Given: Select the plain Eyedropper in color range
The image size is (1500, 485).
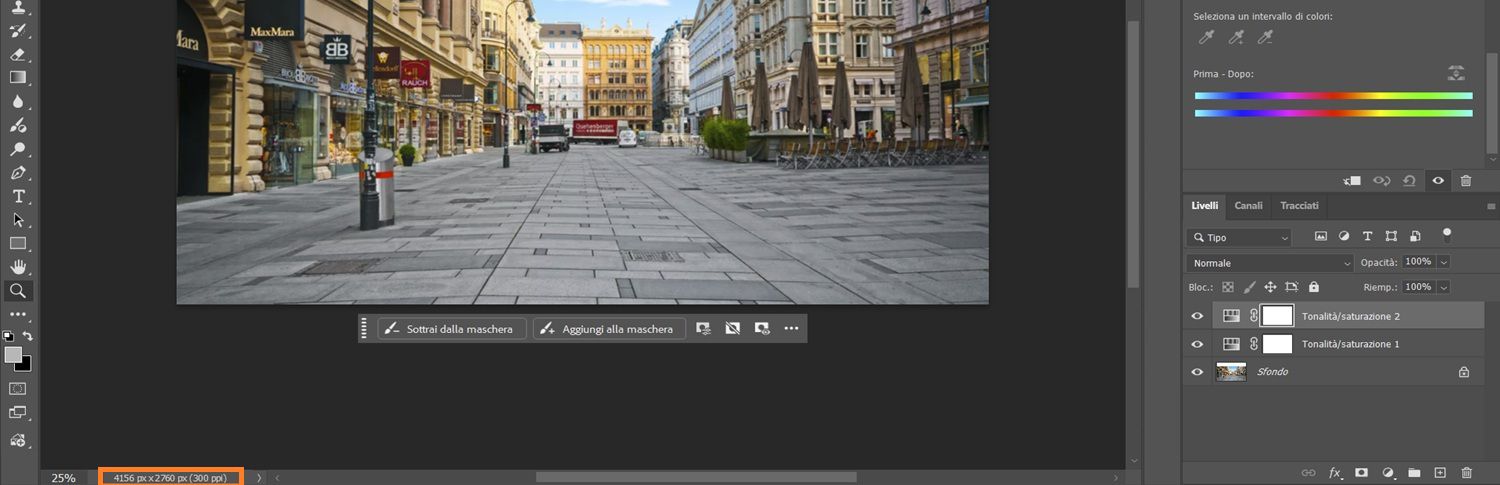Looking at the screenshot, I should [x=1207, y=38].
